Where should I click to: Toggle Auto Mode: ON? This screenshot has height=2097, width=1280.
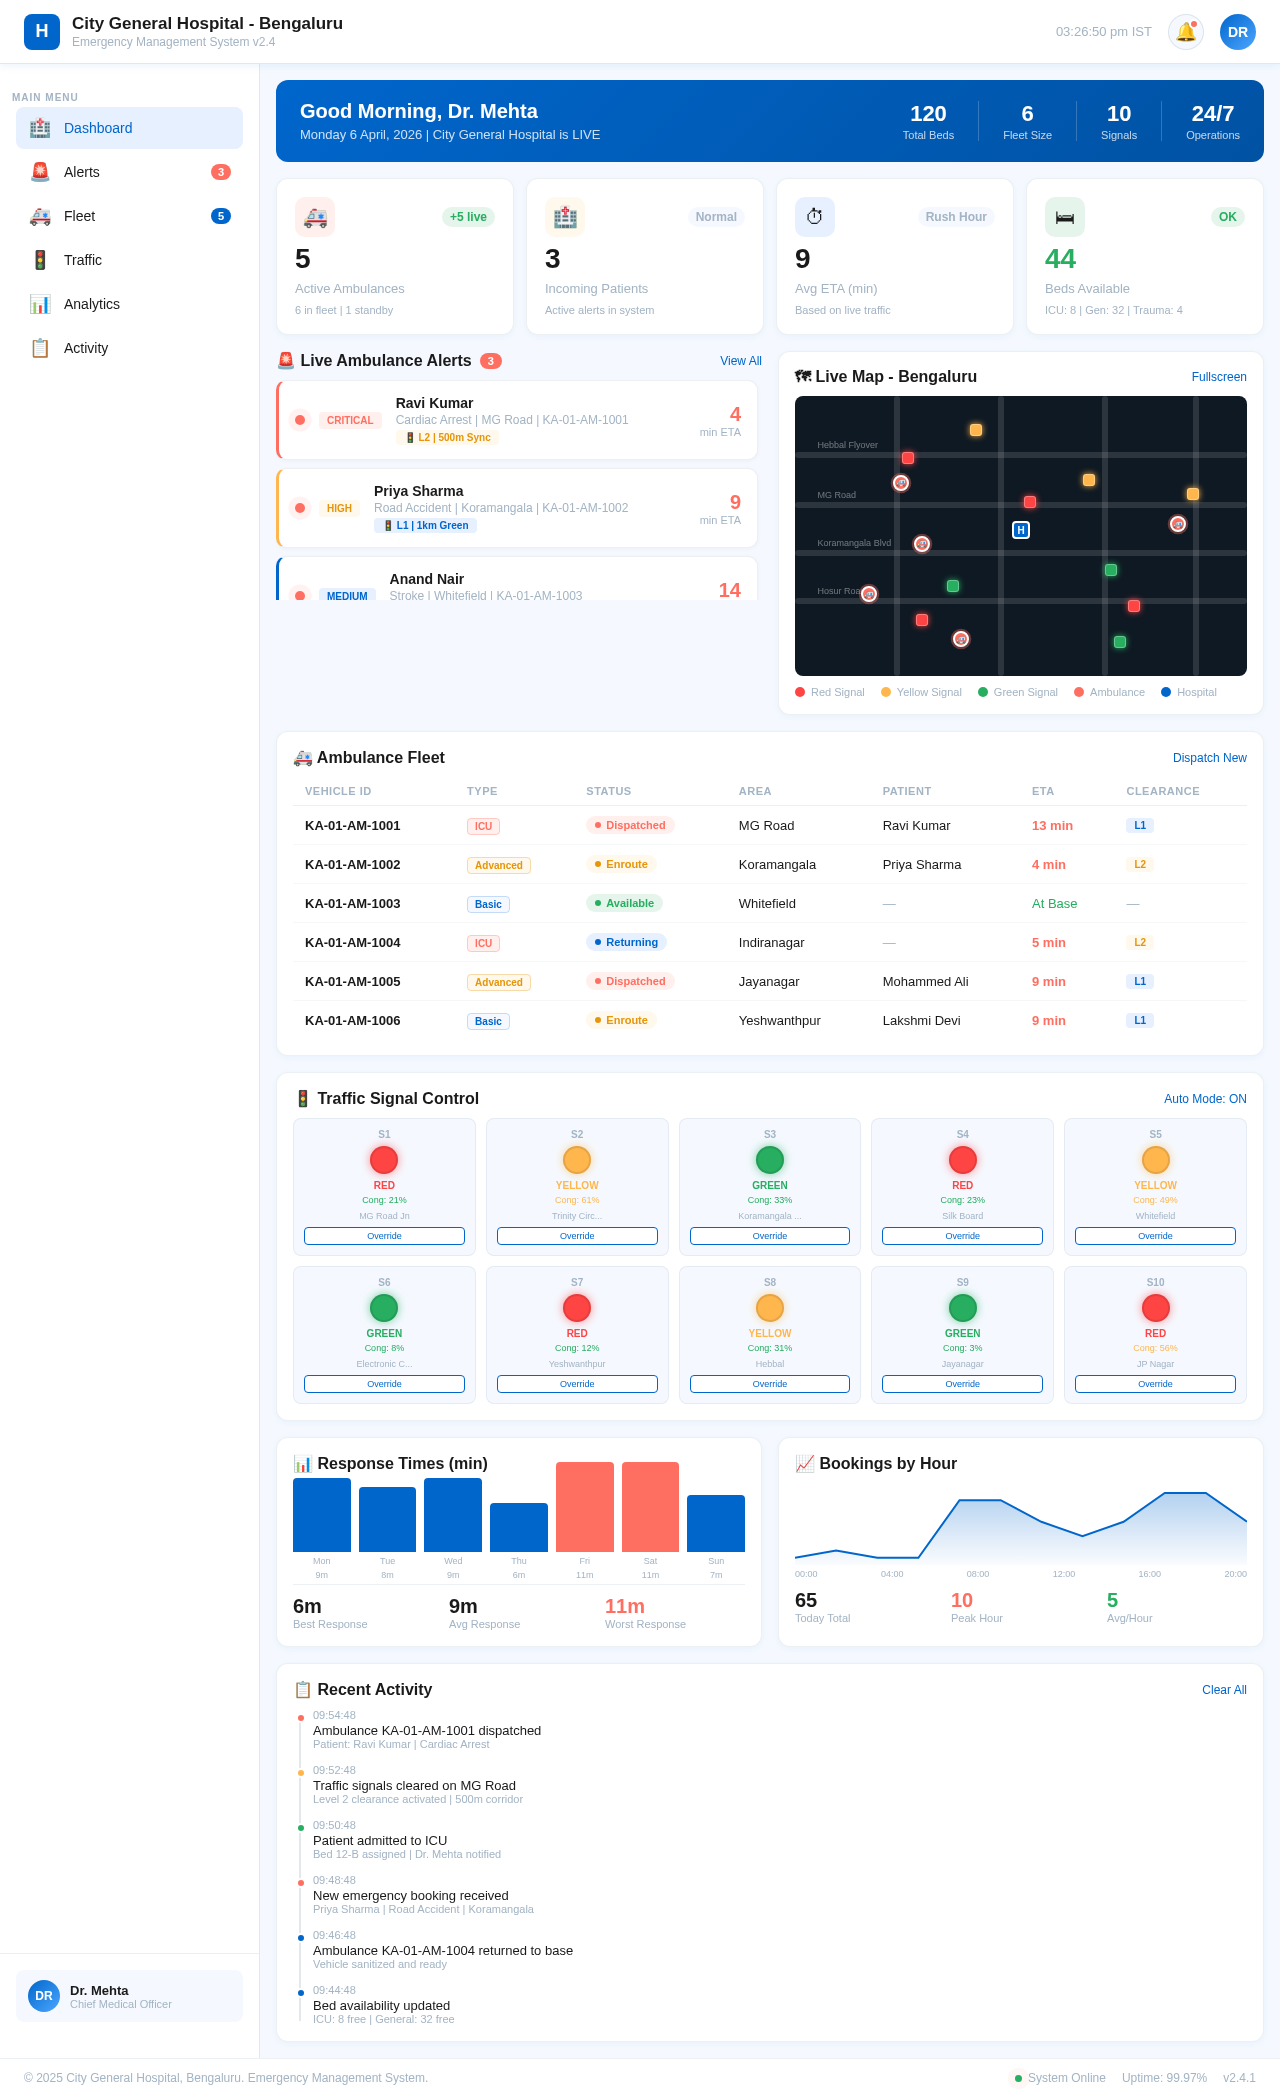[1205, 1099]
